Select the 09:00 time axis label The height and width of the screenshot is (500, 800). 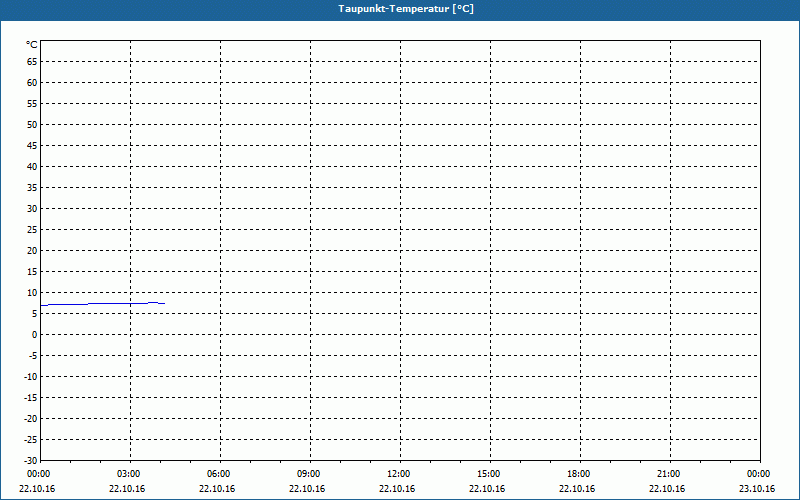coord(308,474)
